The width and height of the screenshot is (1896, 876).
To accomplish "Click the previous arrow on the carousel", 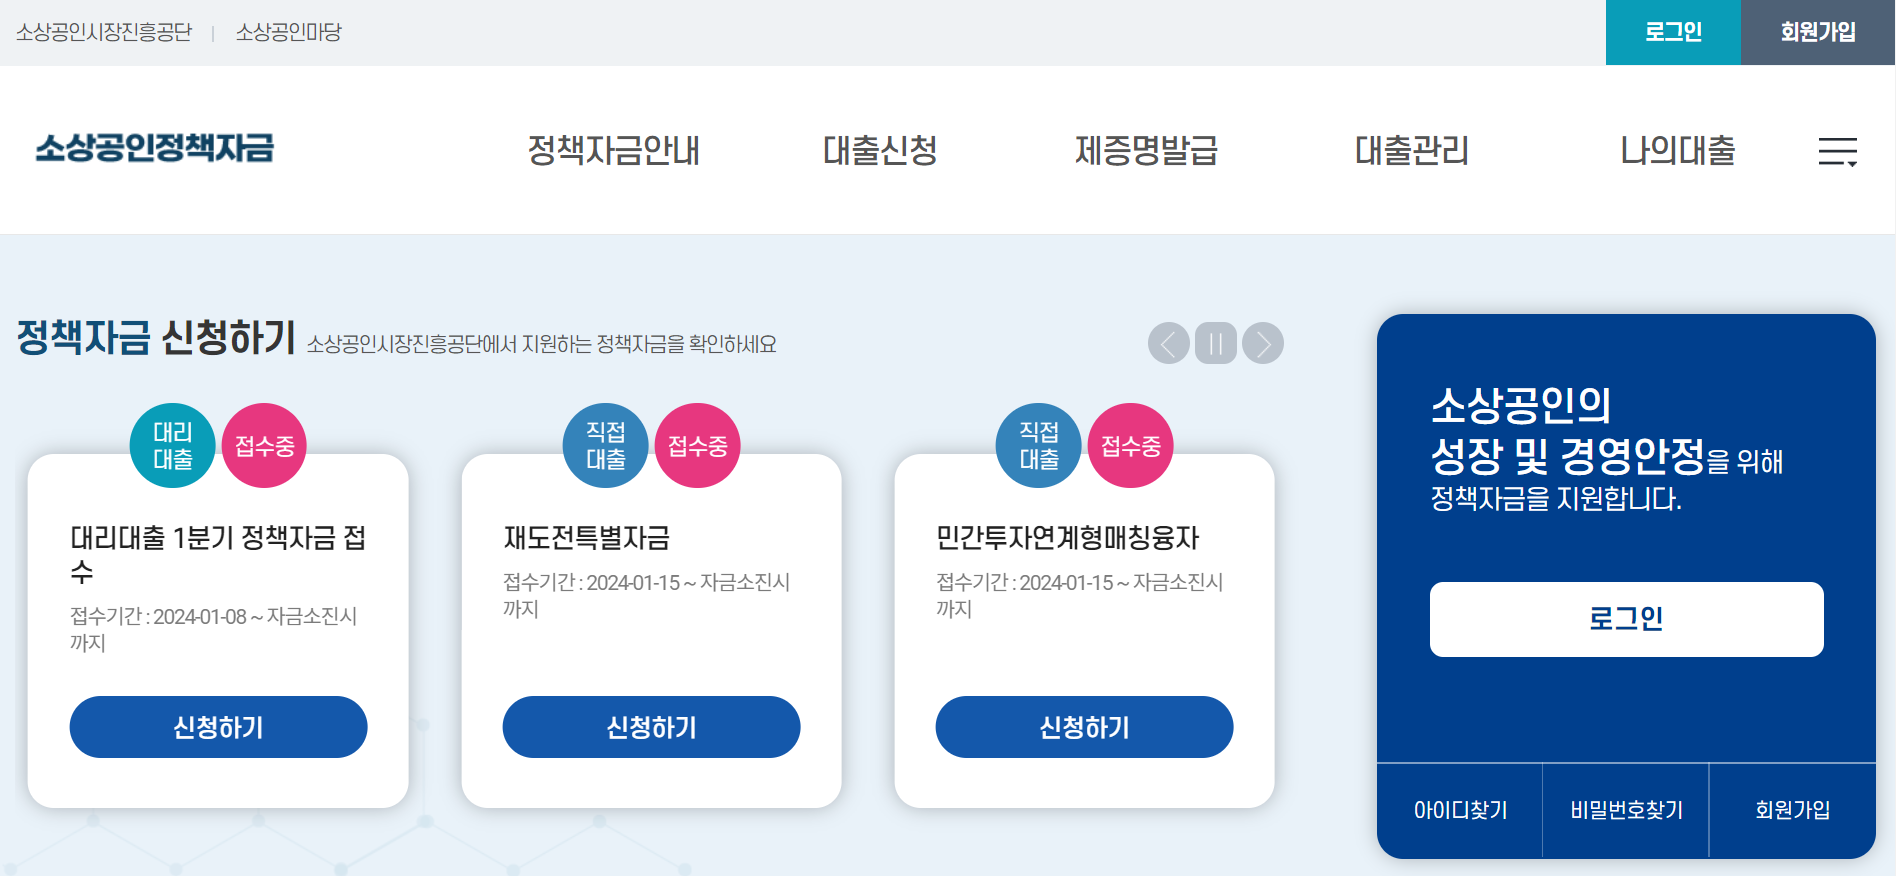I will (1169, 343).
